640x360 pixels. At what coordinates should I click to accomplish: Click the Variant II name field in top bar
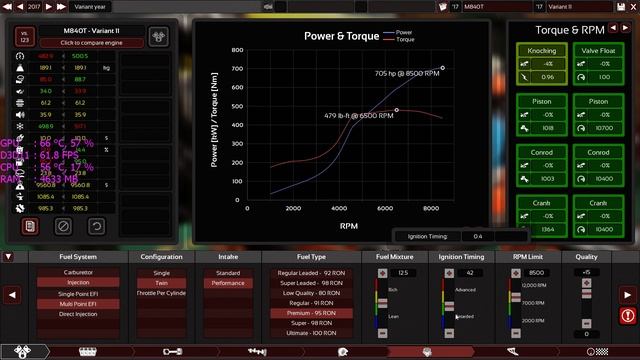tap(580, 7)
